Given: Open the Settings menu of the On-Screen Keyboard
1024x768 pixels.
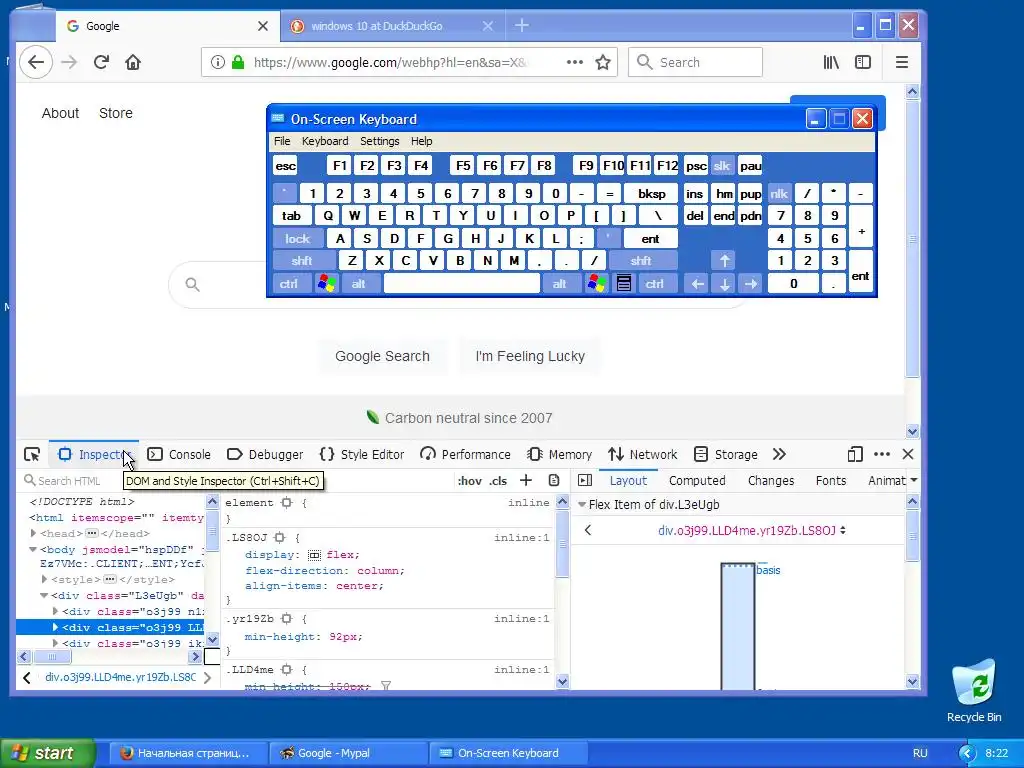Looking at the screenshot, I should tap(379, 141).
